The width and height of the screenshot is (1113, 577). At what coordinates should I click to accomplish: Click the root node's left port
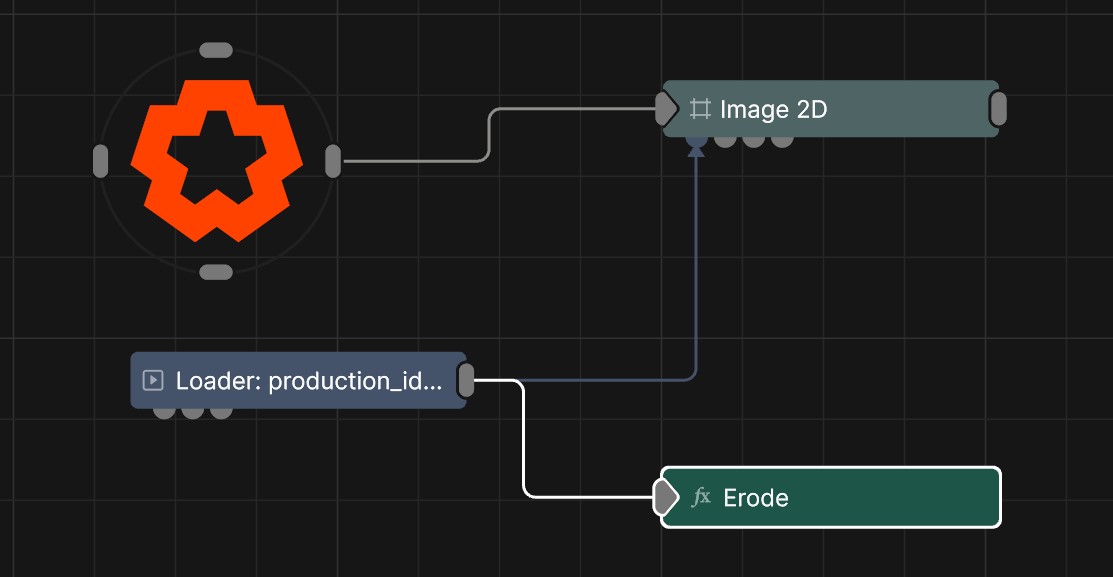click(101, 161)
